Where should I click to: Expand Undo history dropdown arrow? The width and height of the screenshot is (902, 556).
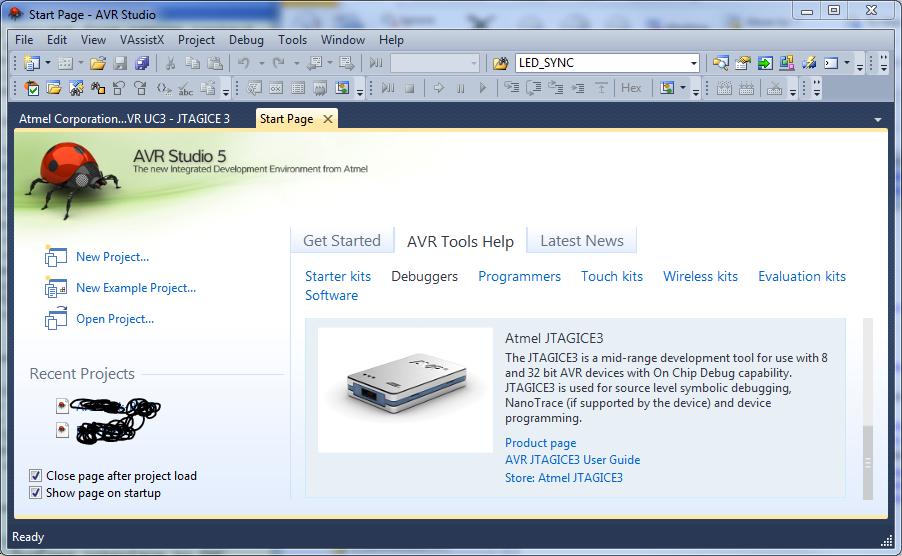tap(261, 63)
